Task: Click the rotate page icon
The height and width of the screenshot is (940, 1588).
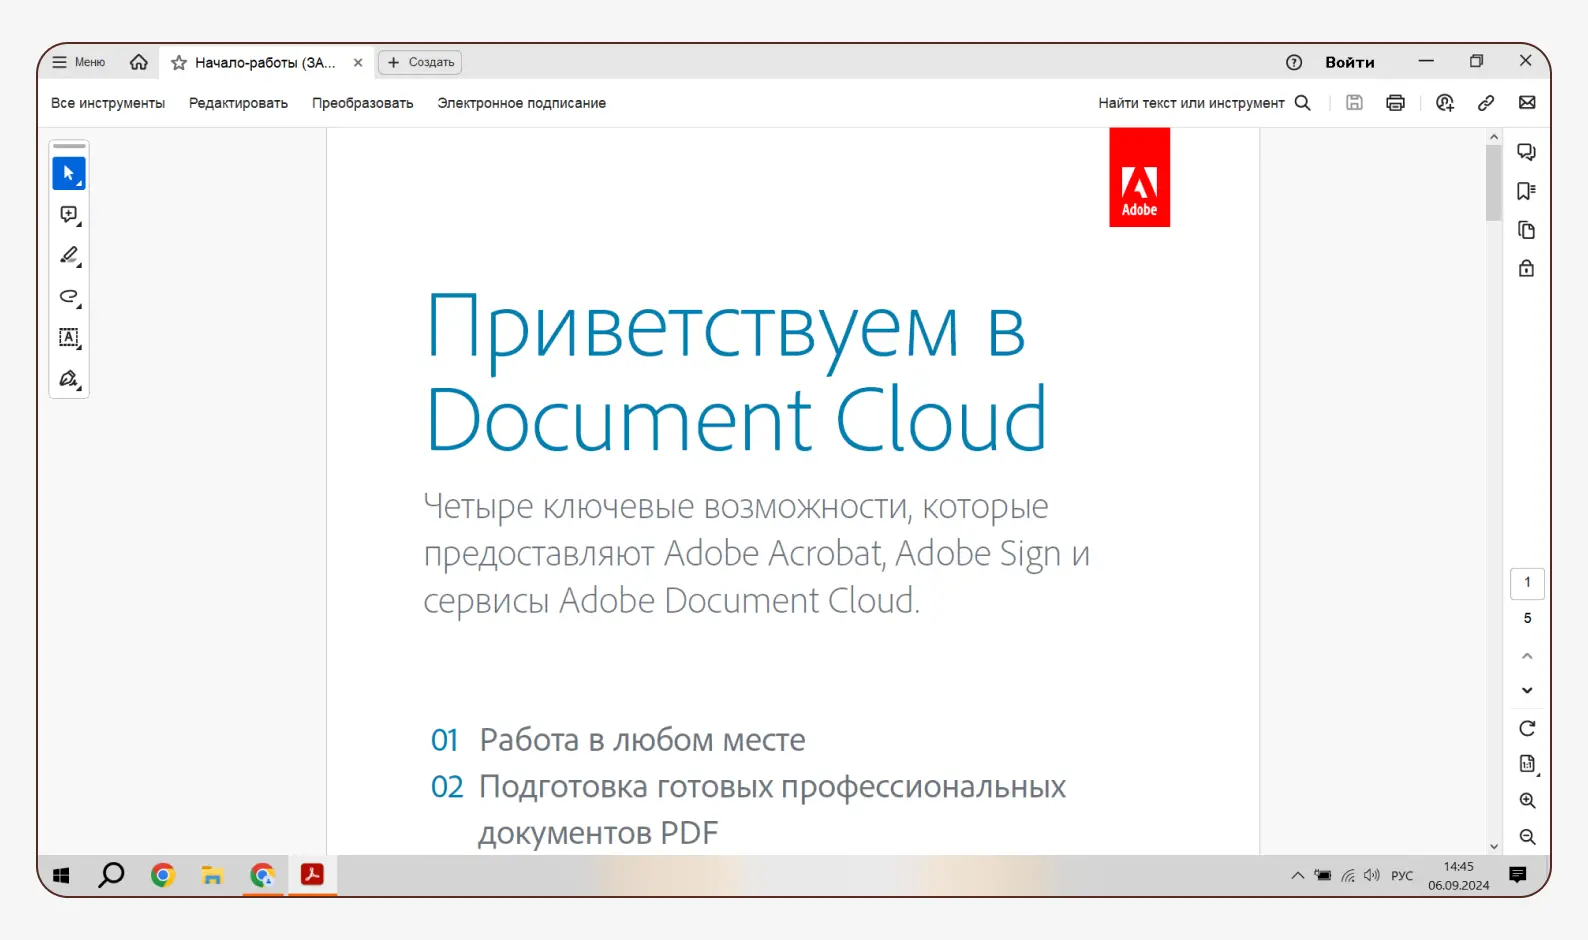Action: [x=1527, y=728]
